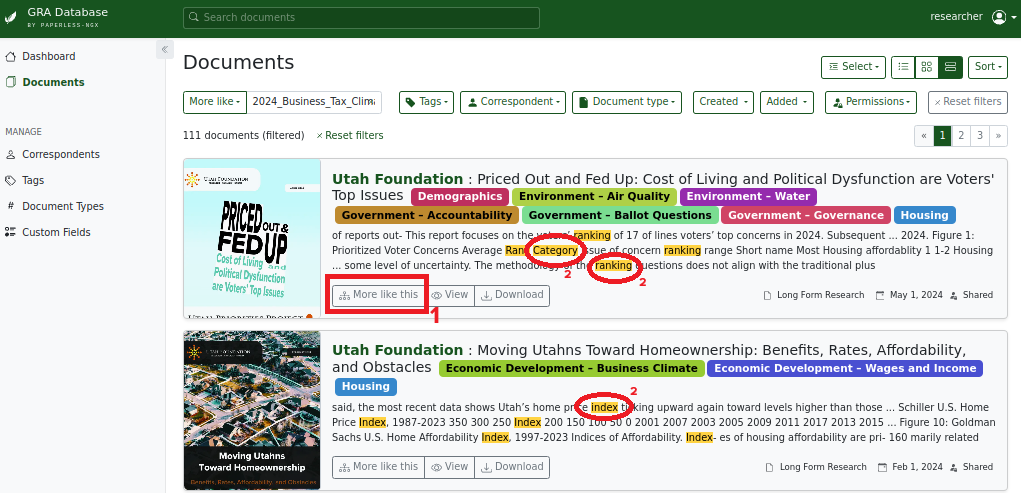Click the Search documents field
Viewport: 1021px width, 493px height.
tap(361, 17)
